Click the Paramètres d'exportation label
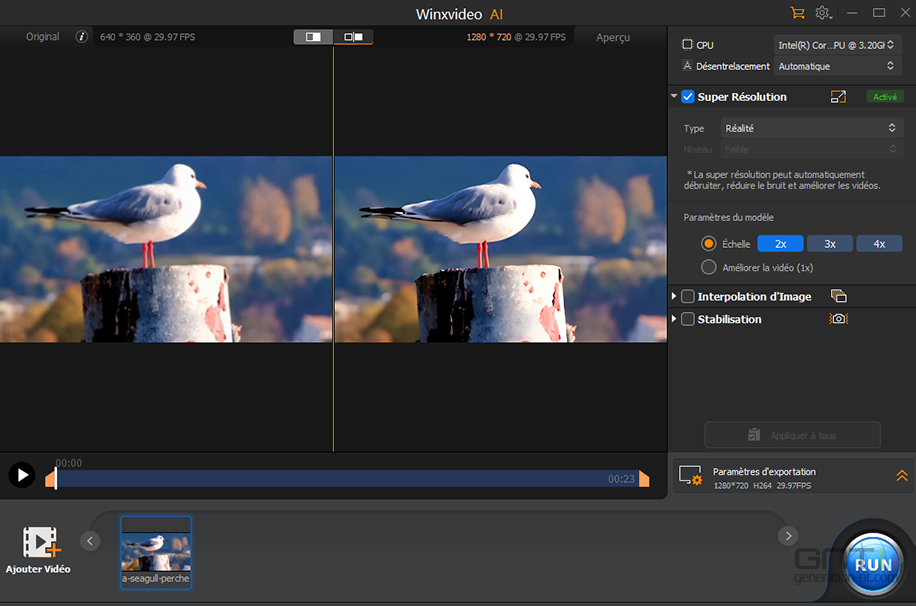Screen dimensions: 916x606 point(764,472)
